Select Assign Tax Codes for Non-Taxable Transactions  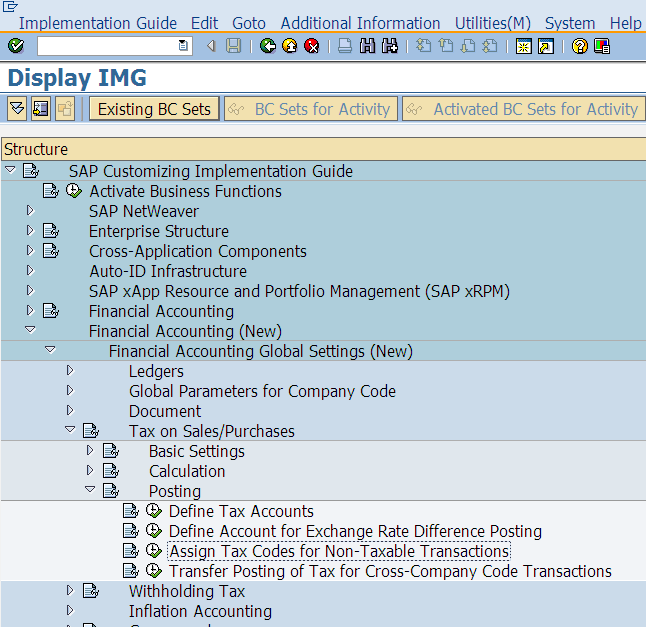tap(339, 551)
